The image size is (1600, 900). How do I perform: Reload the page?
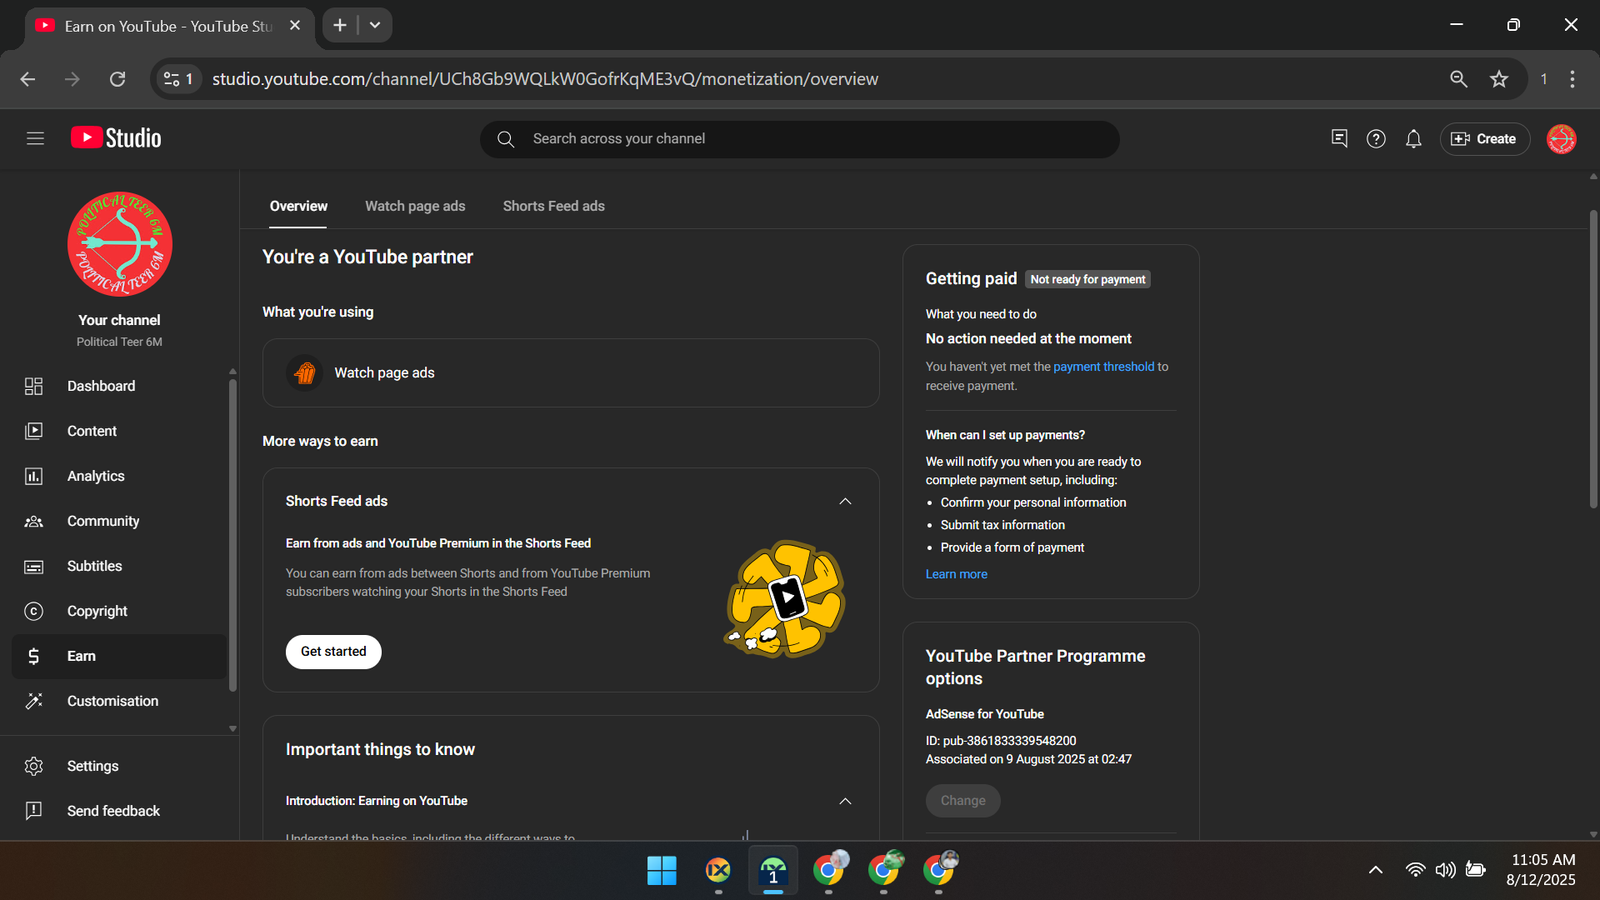pyautogui.click(x=117, y=79)
